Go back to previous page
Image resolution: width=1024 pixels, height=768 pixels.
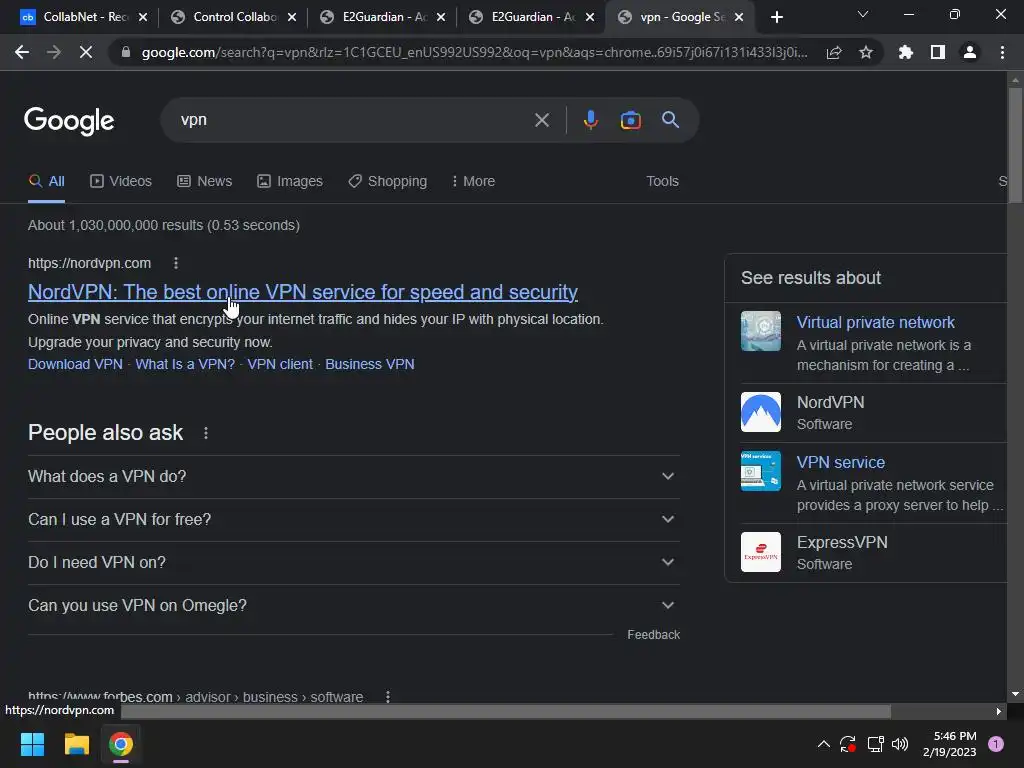point(22,52)
